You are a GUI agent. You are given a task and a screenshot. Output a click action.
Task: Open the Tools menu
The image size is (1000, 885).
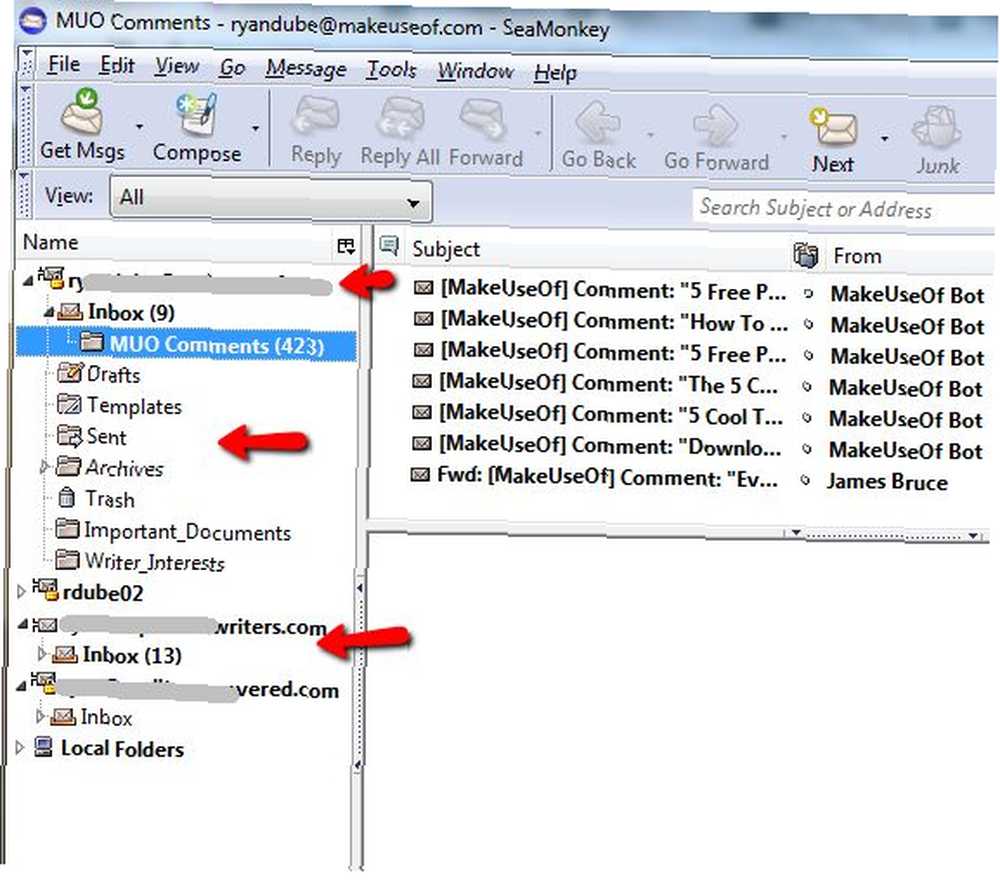(x=391, y=69)
